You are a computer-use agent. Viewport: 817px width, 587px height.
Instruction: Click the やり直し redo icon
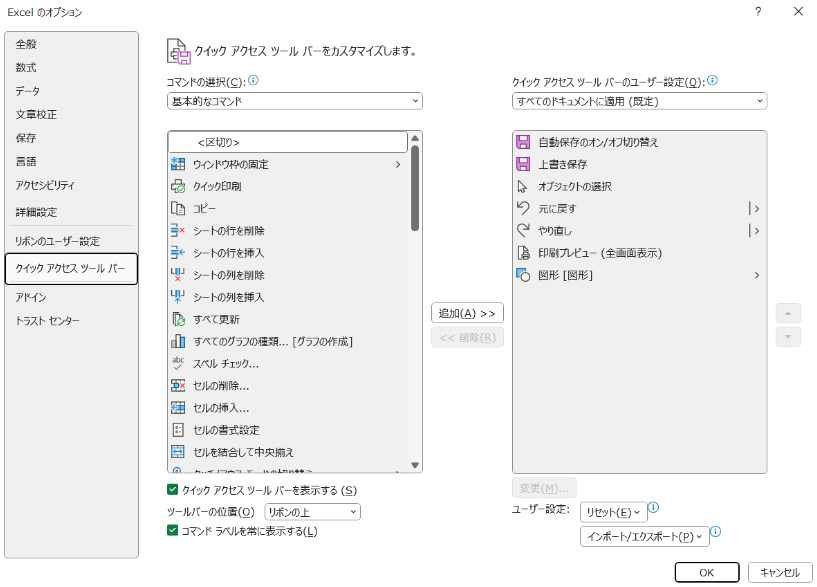[x=523, y=231]
